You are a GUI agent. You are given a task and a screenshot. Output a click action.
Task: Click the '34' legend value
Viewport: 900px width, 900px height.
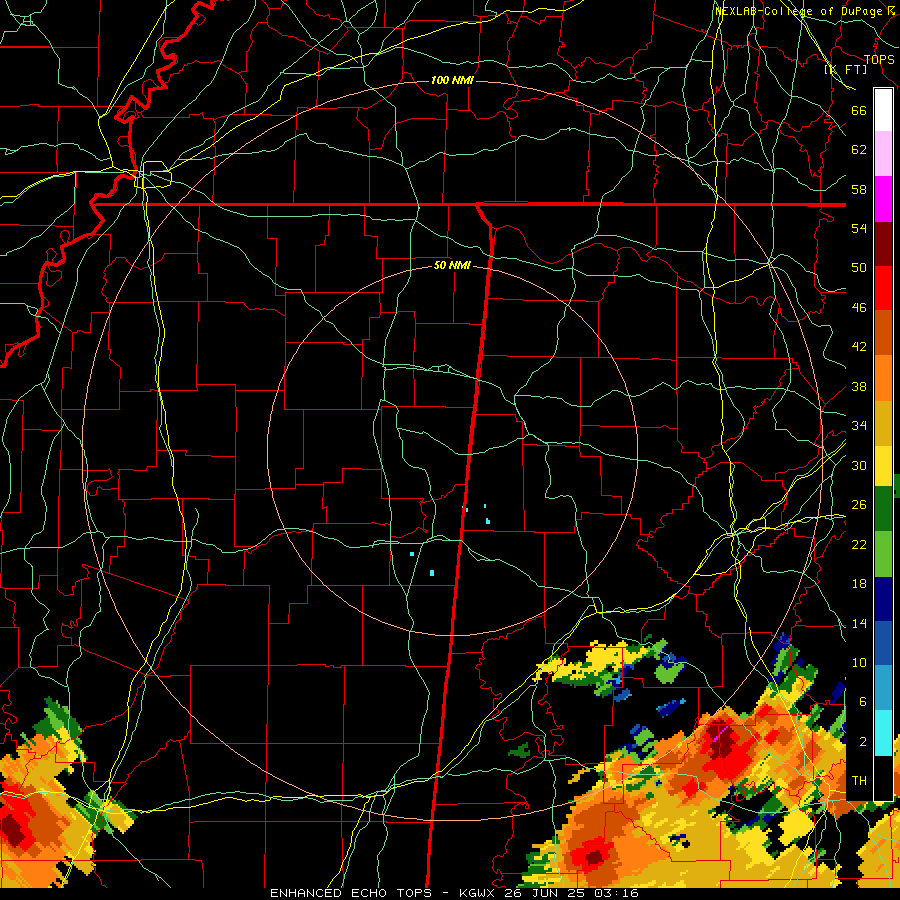pyautogui.click(x=859, y=426)
